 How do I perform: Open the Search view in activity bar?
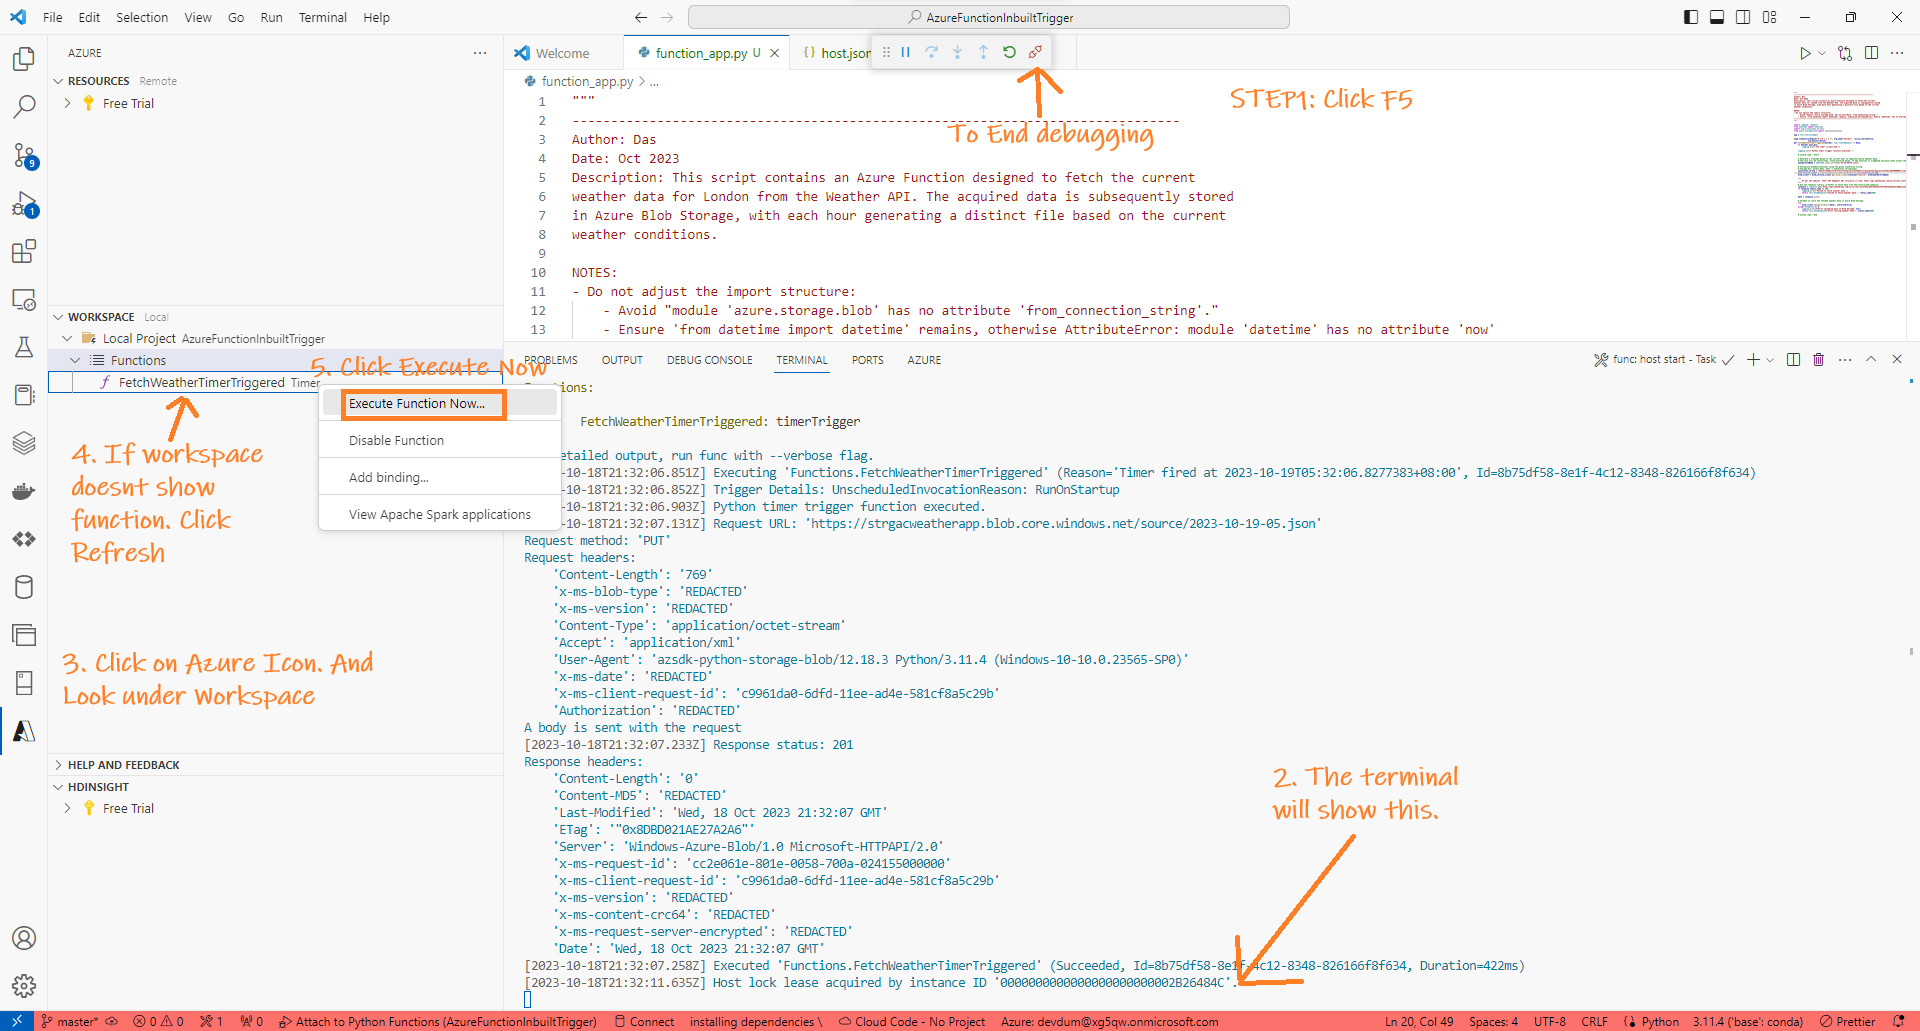click(x=24, y=106)
